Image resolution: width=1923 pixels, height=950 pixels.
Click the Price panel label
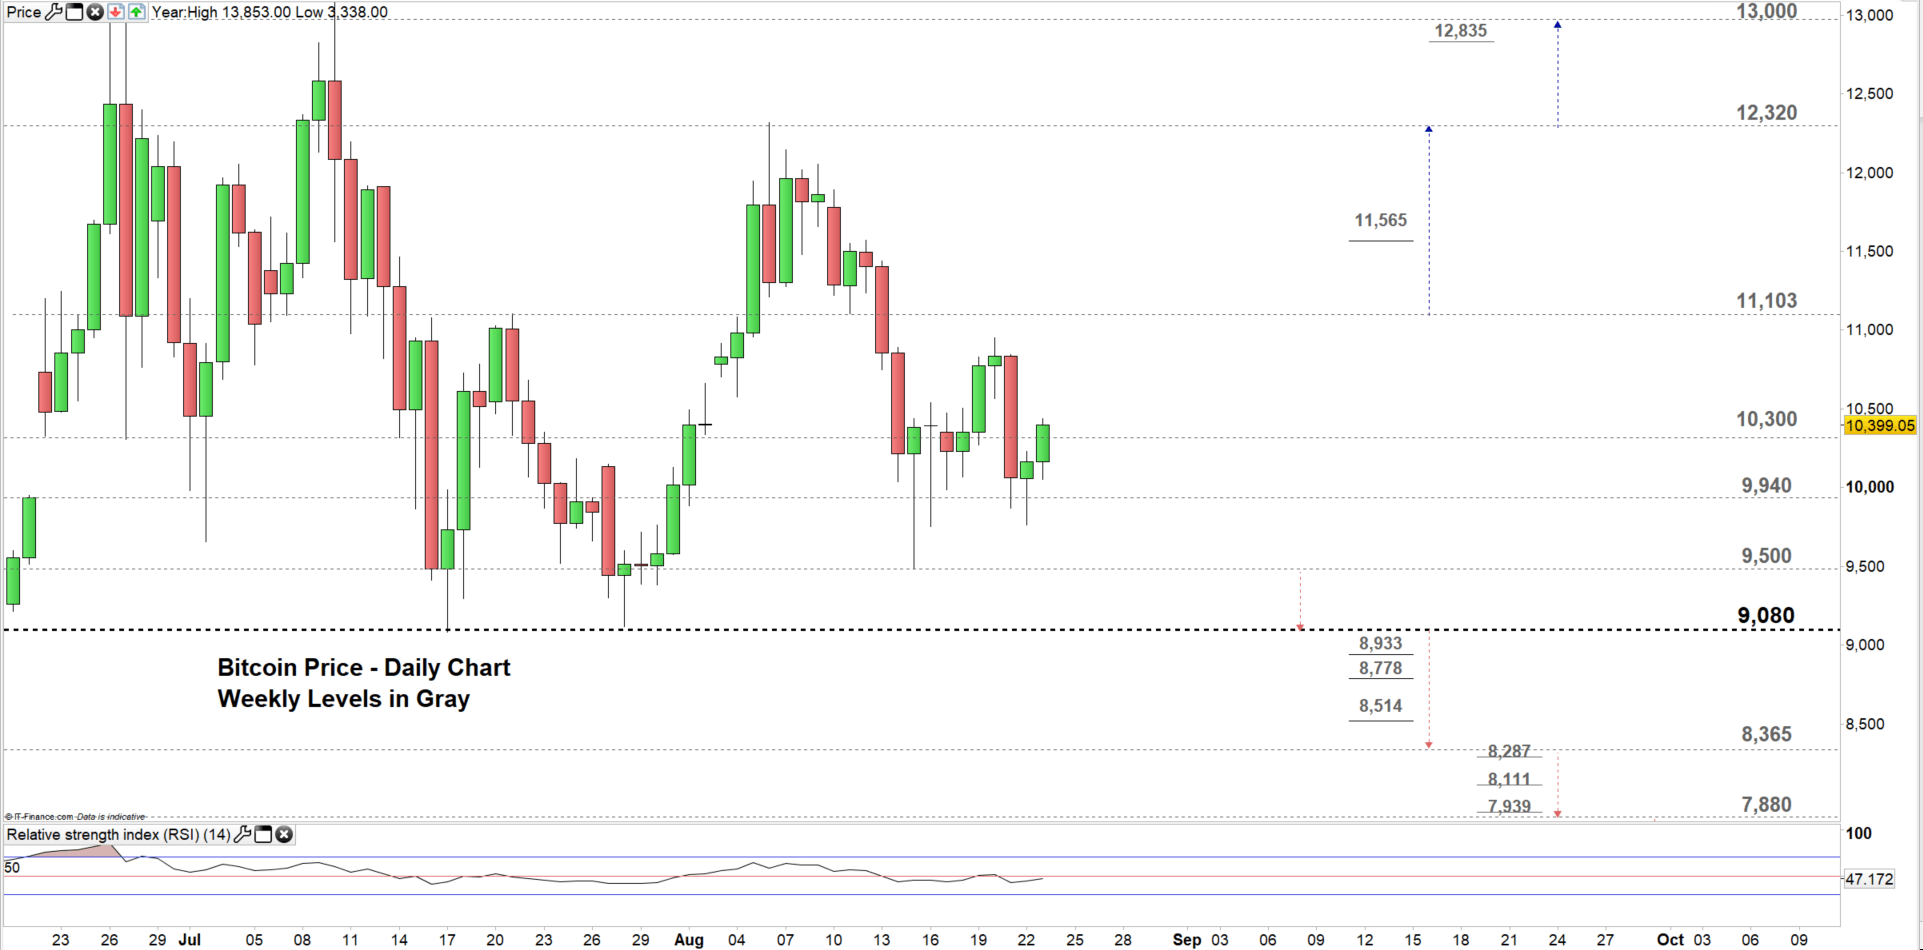point(24,12)
